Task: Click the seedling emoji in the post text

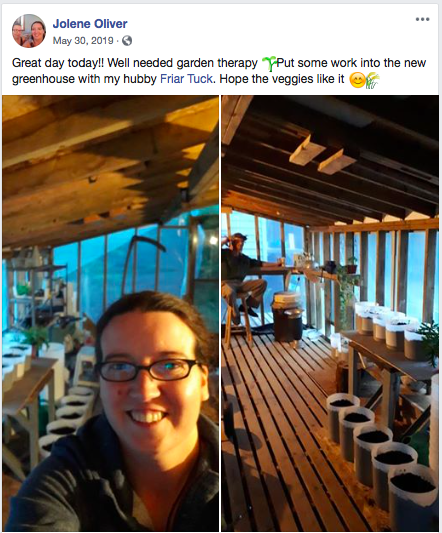Action: tap(269, 64)
